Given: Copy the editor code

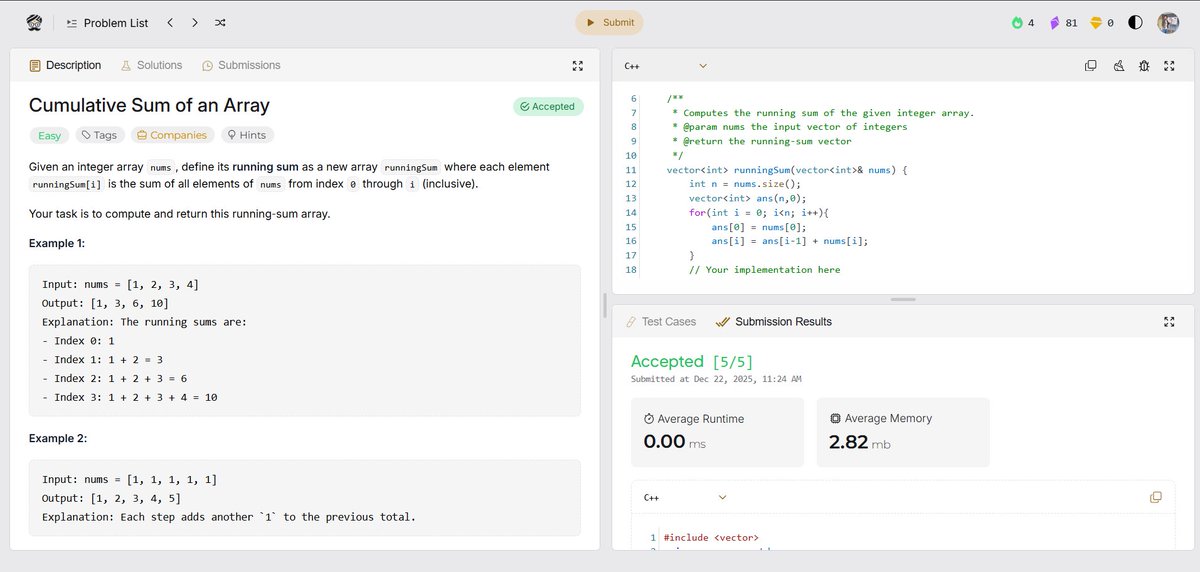Looking at the screenshot, I should (x=1091, y=66).
